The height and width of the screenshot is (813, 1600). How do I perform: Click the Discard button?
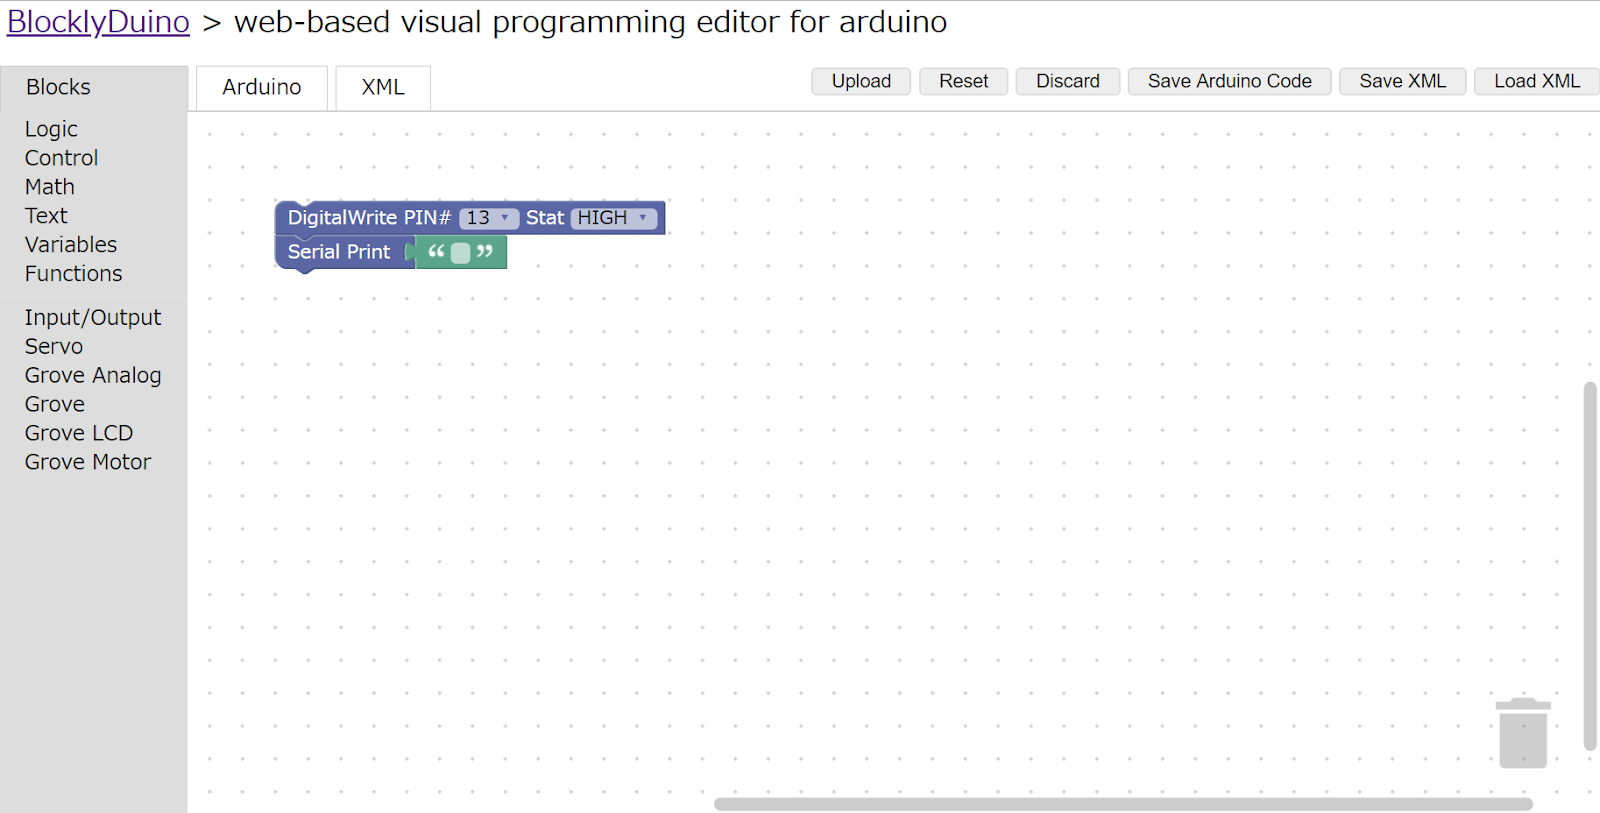[x=1068, y=81]
